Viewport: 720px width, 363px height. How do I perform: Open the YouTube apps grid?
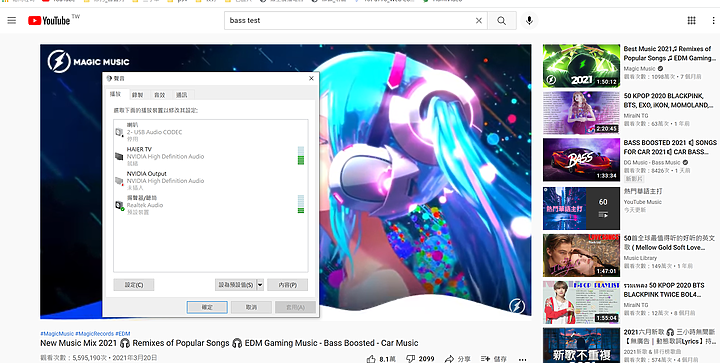click(x=691, y=20)
